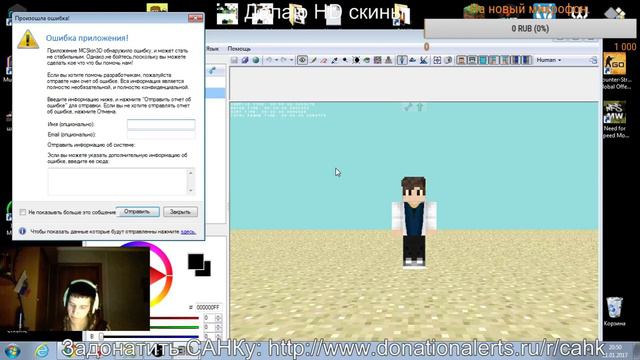Click the grid overlay icon after view modes
This screenshot has width=640, height=360.
437,60
